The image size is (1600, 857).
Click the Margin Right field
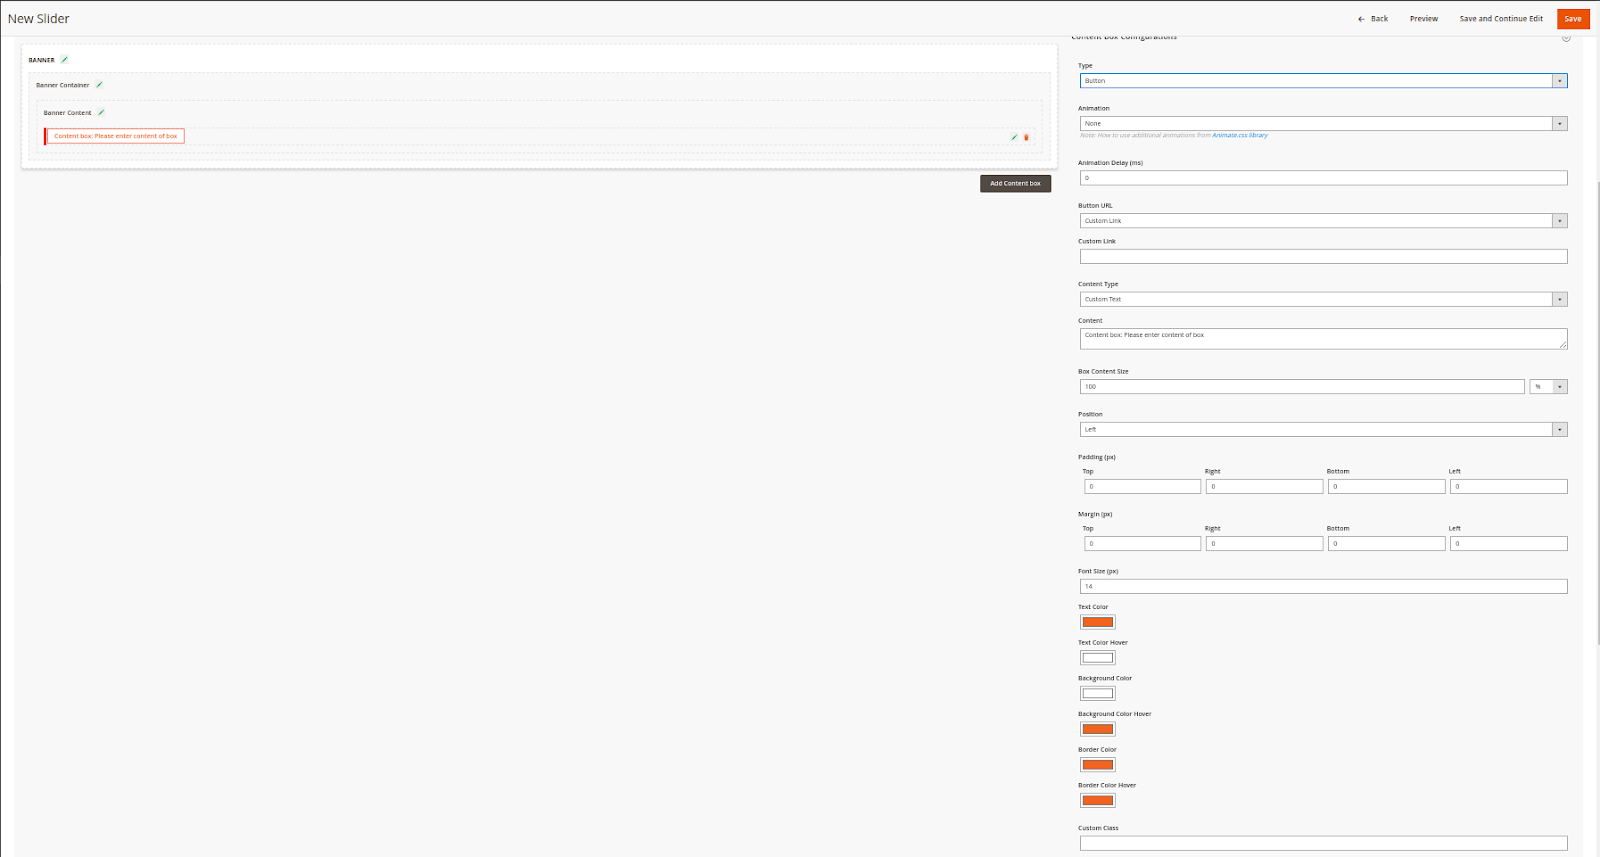(x=1264, y=544)
